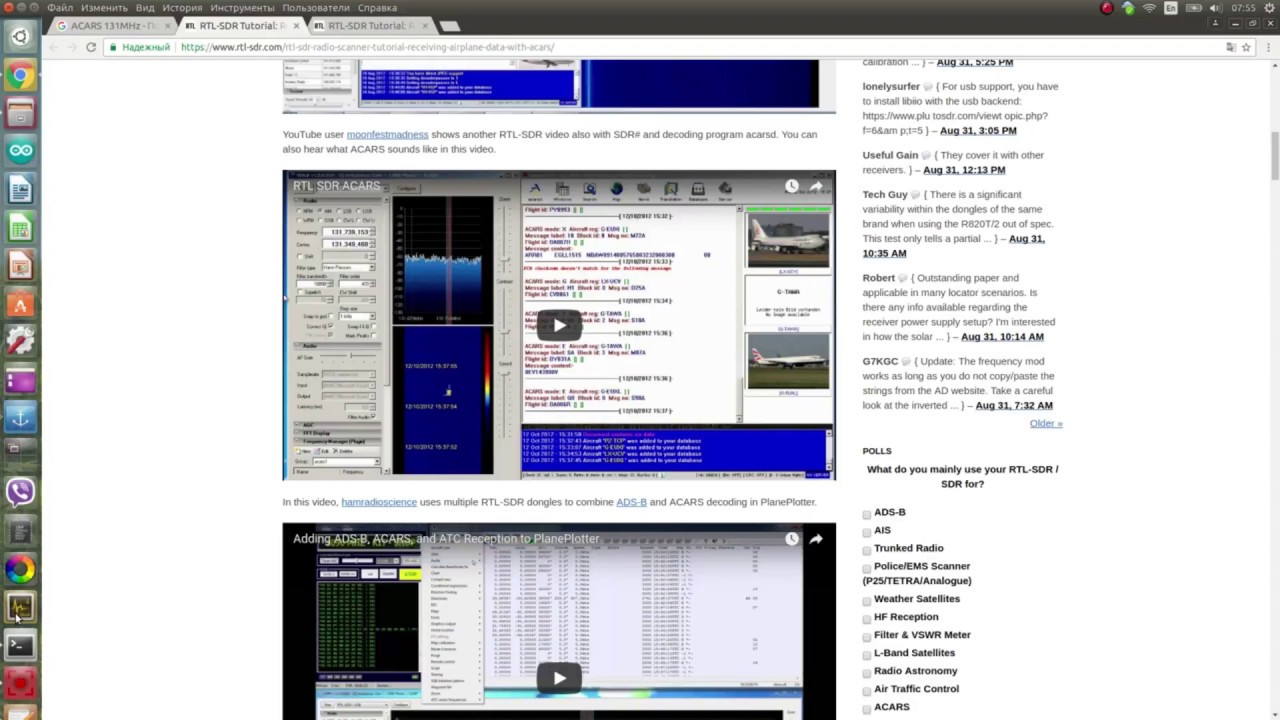The height and width of the screenshot is (720, 1280).
Task: Open the История menu
Action: tap(182, 8)
